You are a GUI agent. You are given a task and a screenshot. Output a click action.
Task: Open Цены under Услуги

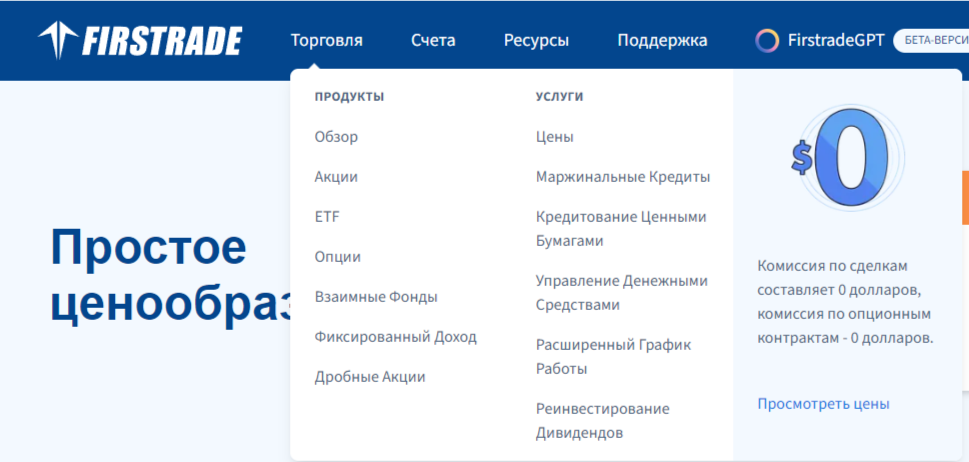[554, 136]
